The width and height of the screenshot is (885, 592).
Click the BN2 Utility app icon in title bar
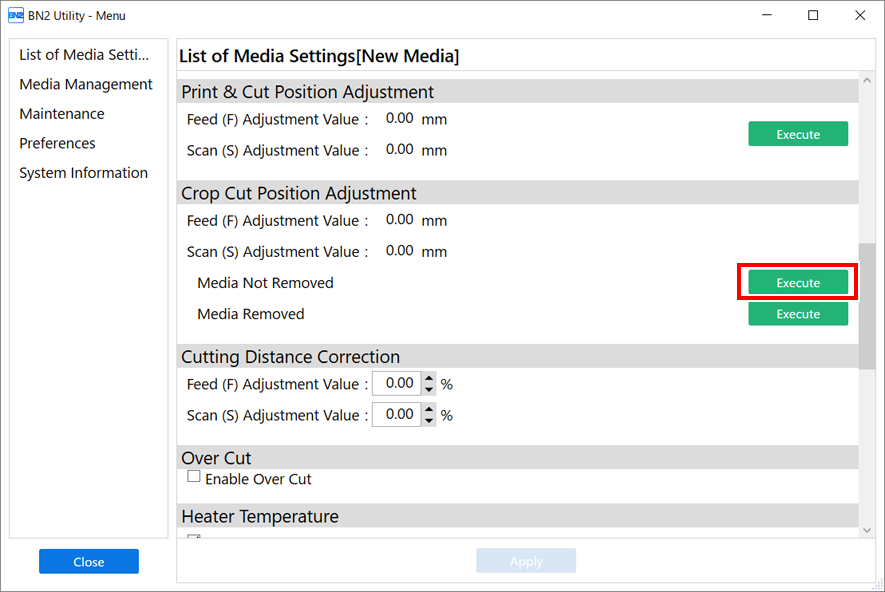click(x=15, y=15)
